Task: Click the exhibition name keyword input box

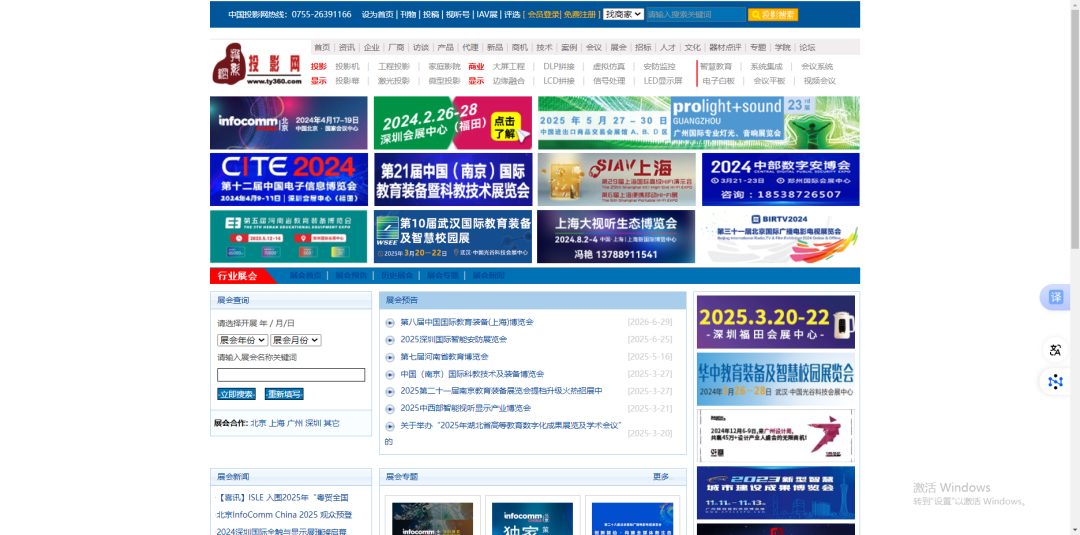Action: (291, 375)
